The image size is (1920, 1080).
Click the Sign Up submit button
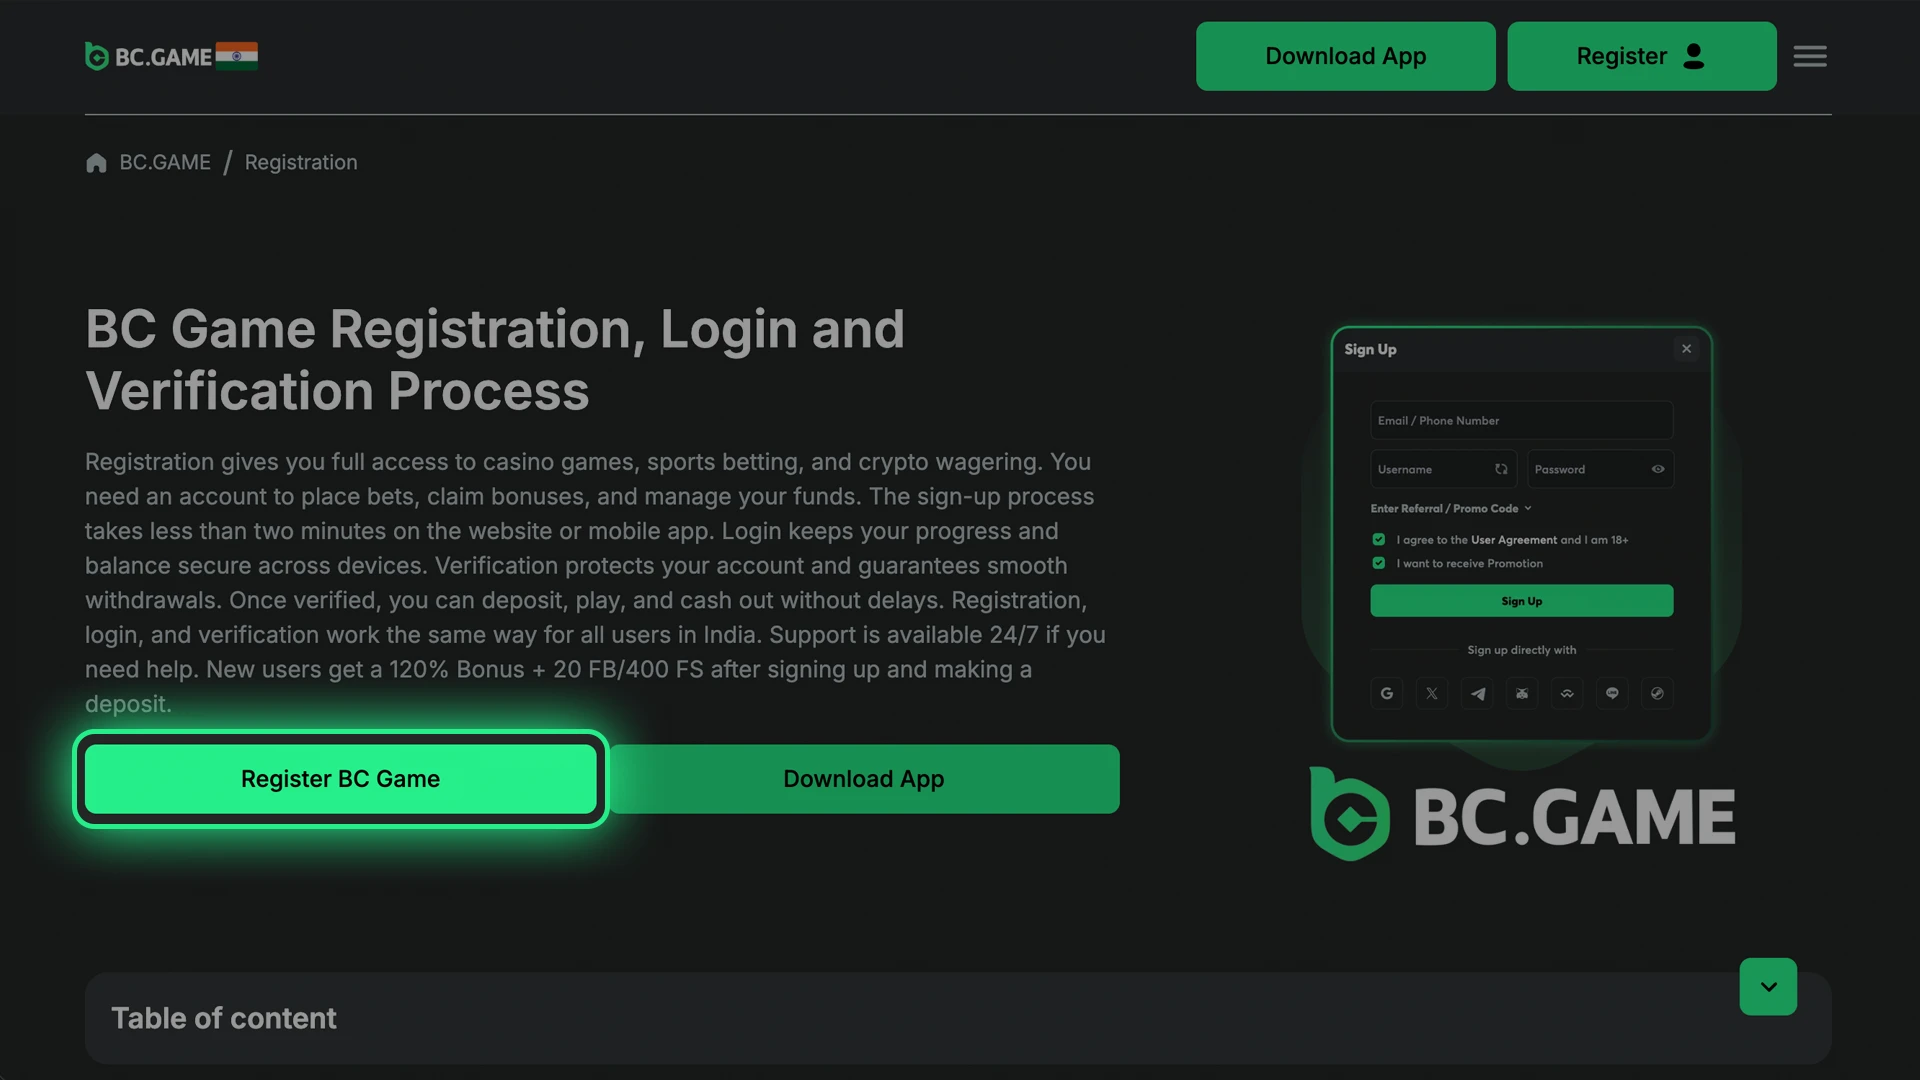(1521, 600)
